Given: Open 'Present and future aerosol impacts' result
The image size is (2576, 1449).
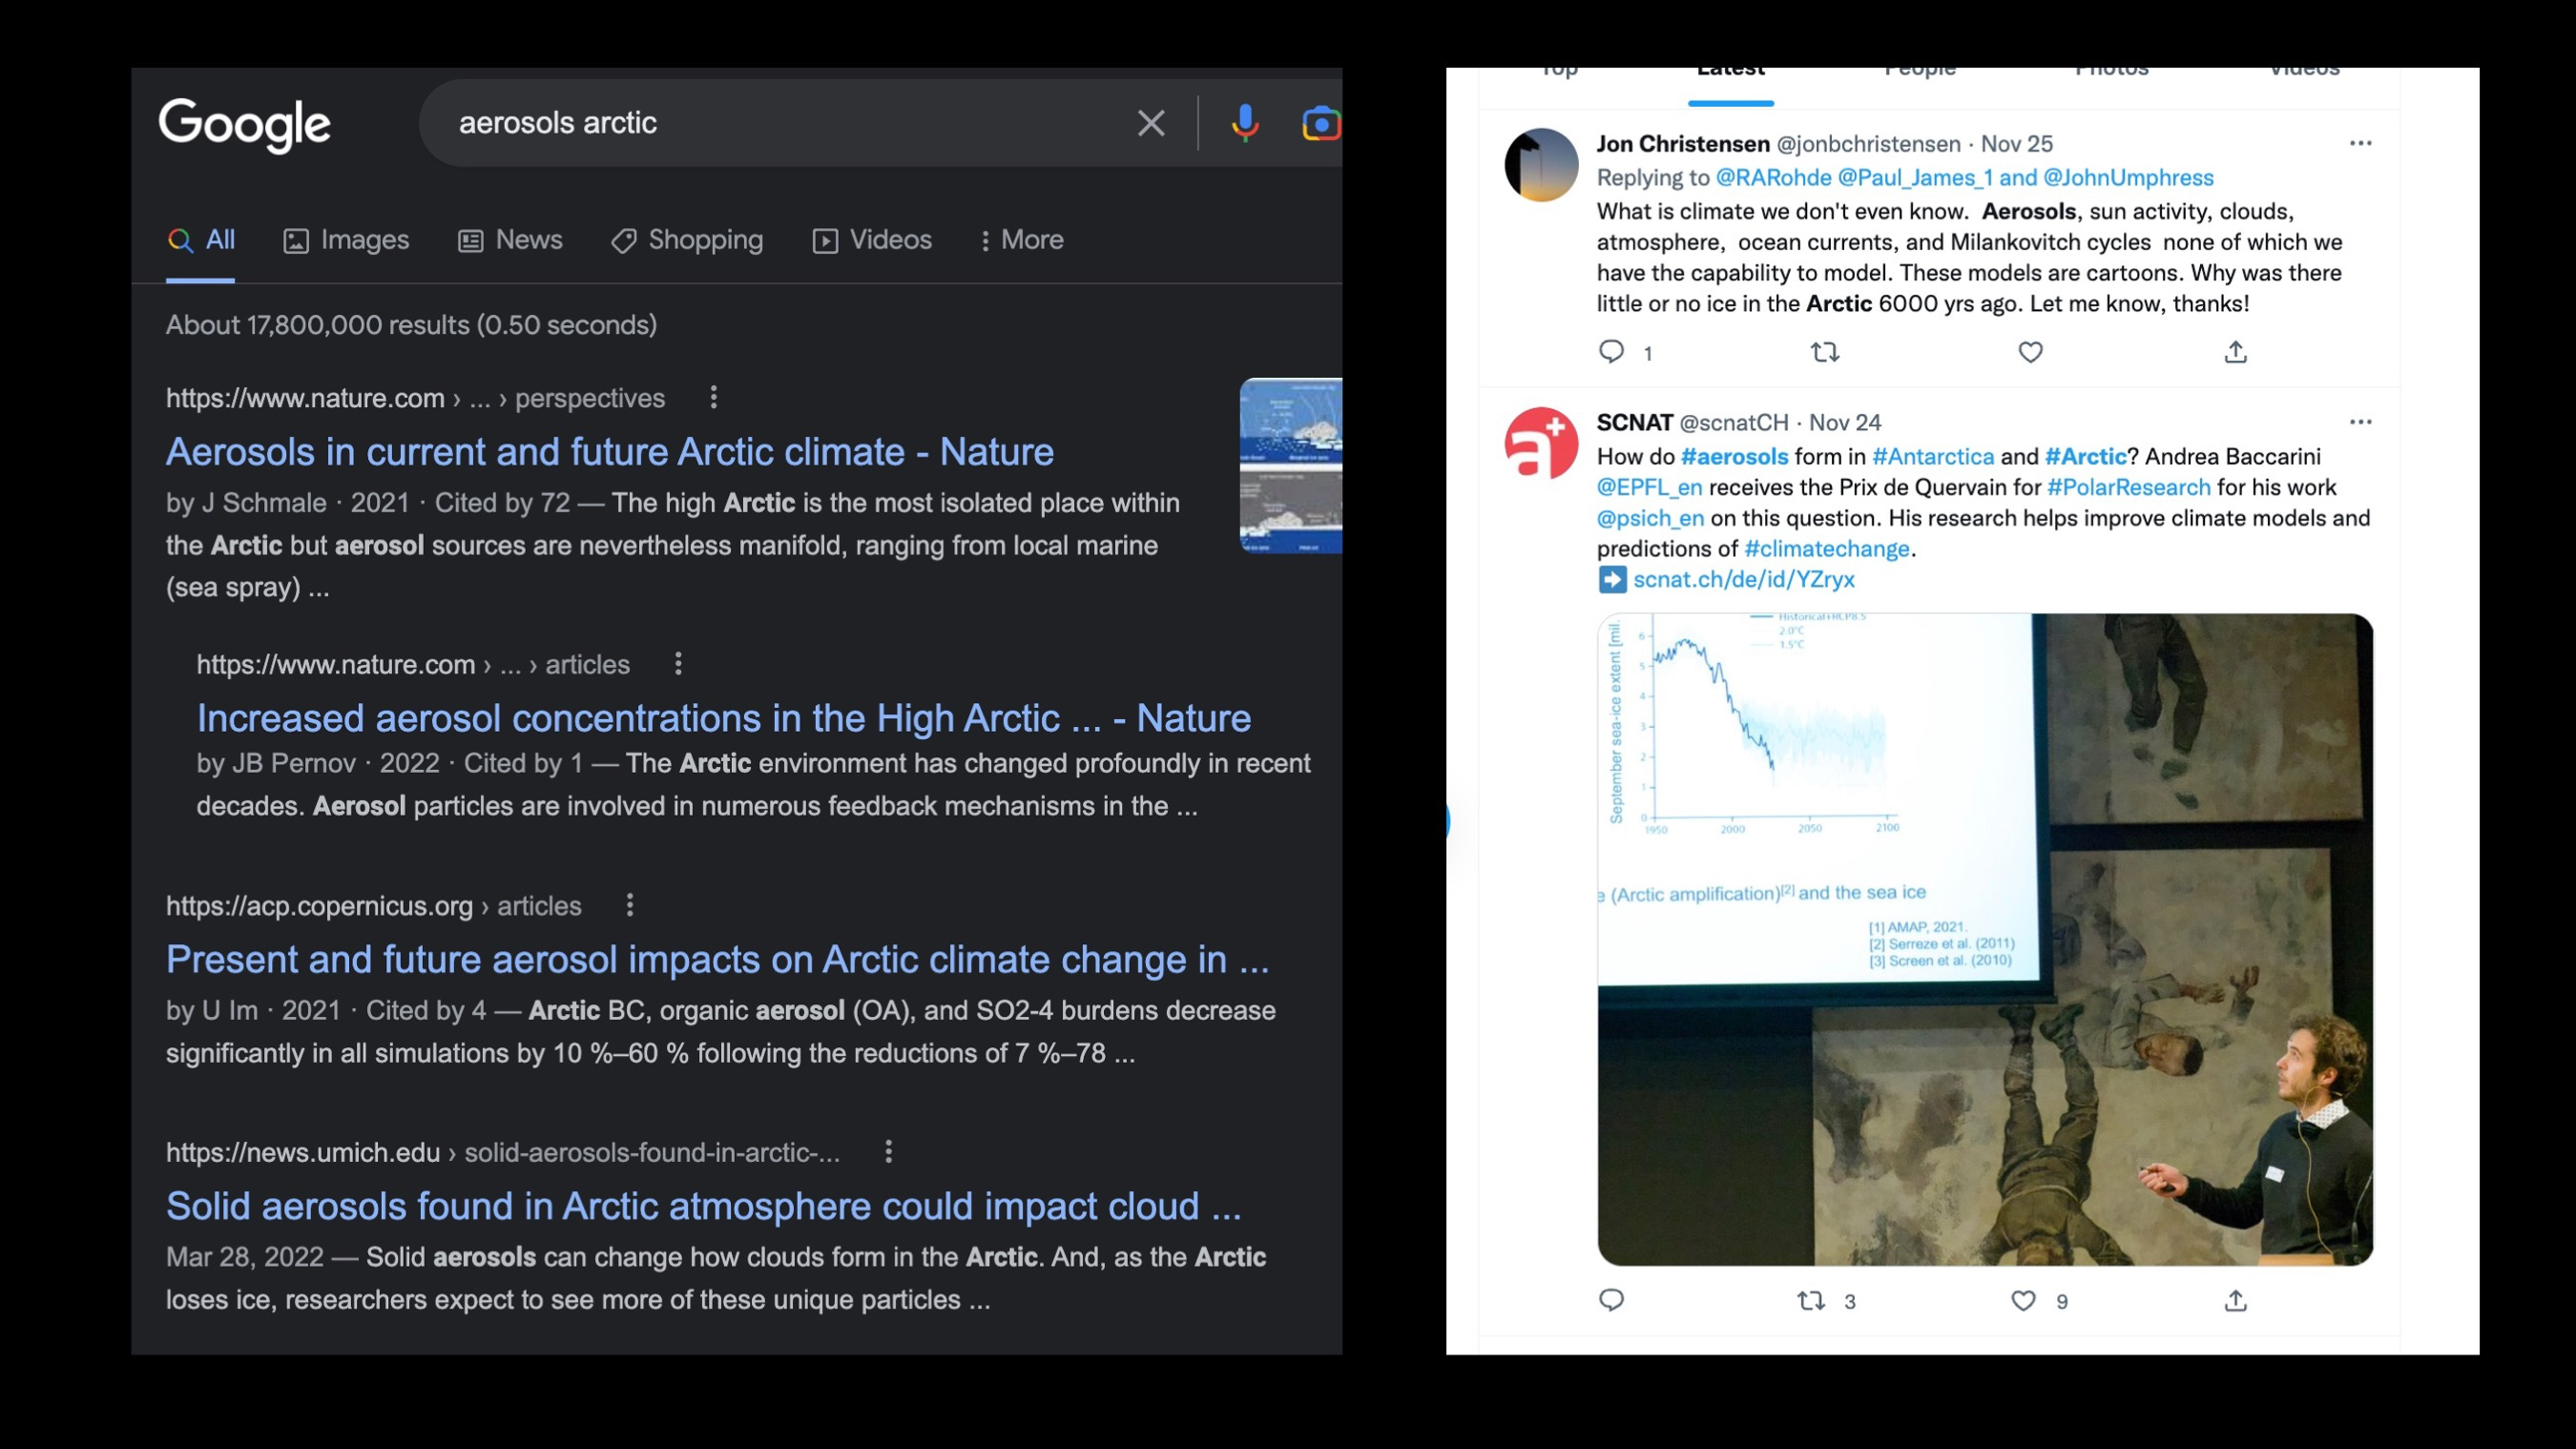Looking at the screenshot, I should [x=718, y=959].
